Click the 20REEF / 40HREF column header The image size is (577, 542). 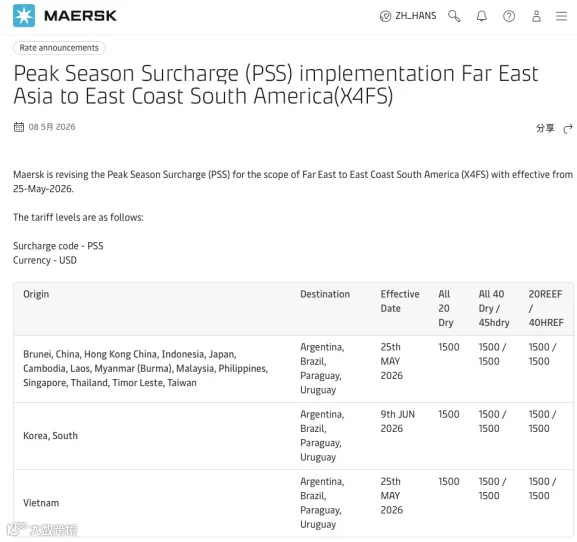click(x=546, y=308)
